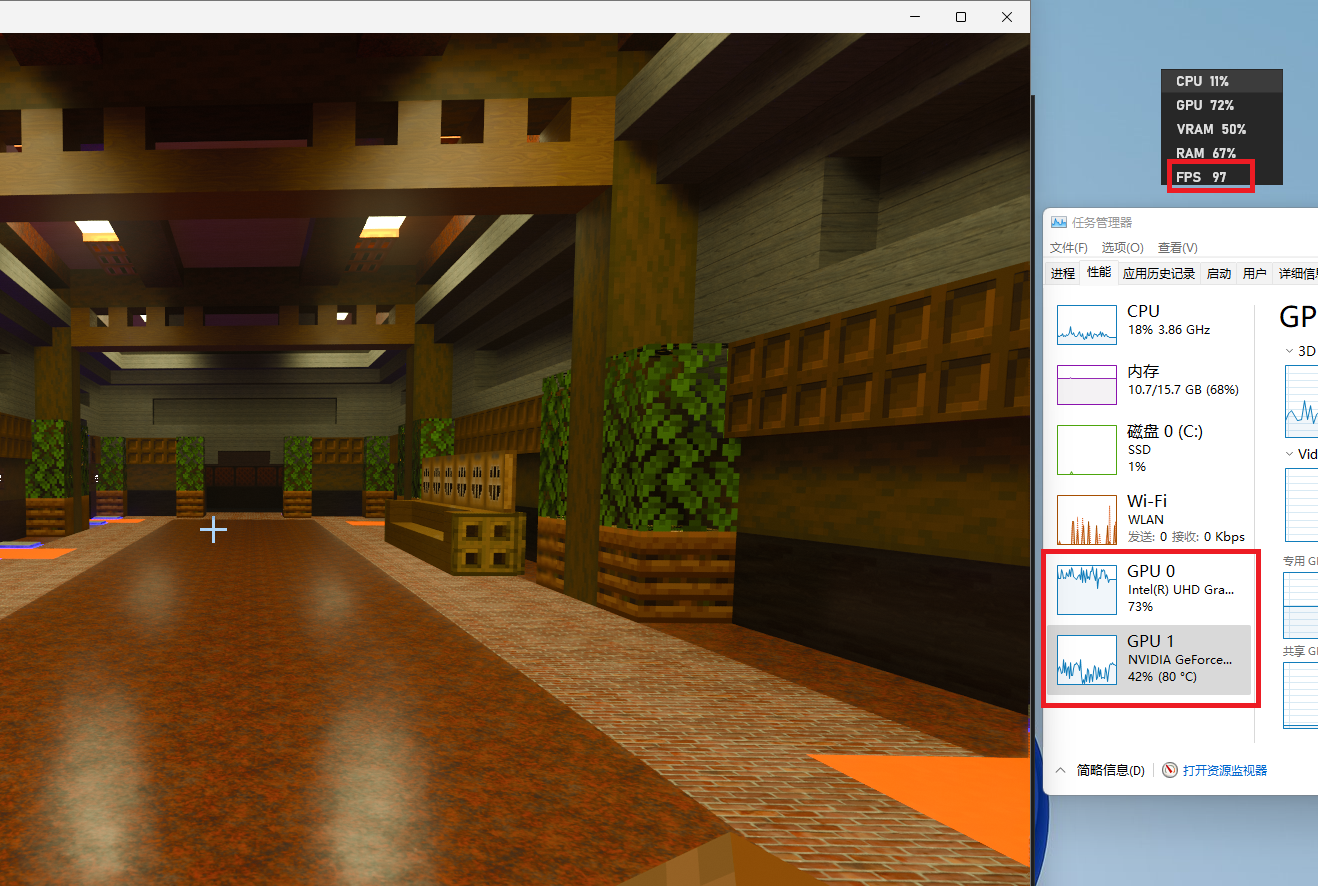Open the 查看(V) menu
This screenshot has width=1318, height=886.
(x=1177, y=248)
